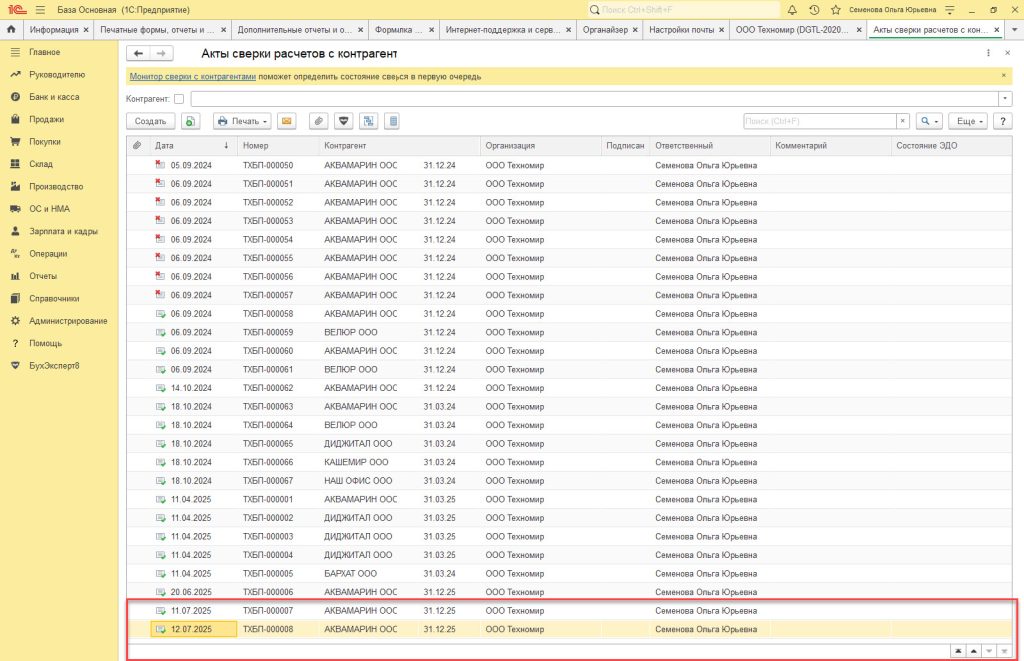Open the Банк и касса section

pyautogui.click(x=54, y=97)
